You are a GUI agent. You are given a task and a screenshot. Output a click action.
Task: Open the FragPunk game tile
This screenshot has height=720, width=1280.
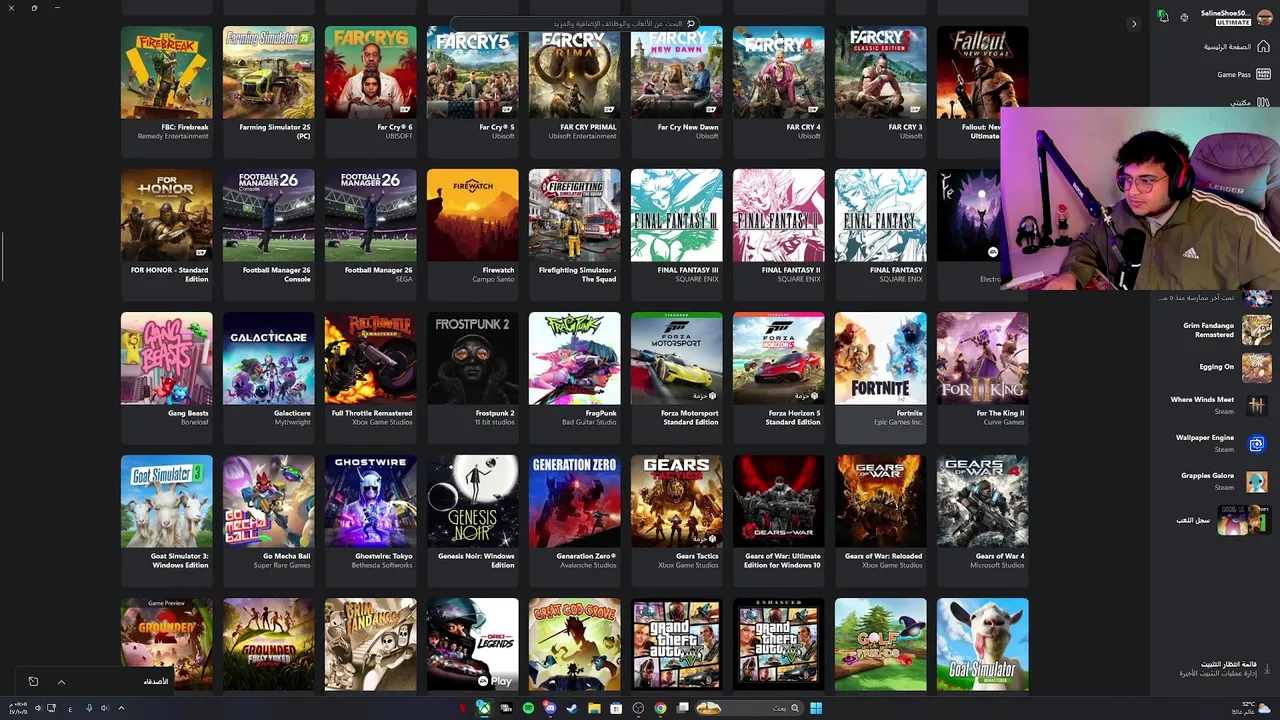click(574, 377)
